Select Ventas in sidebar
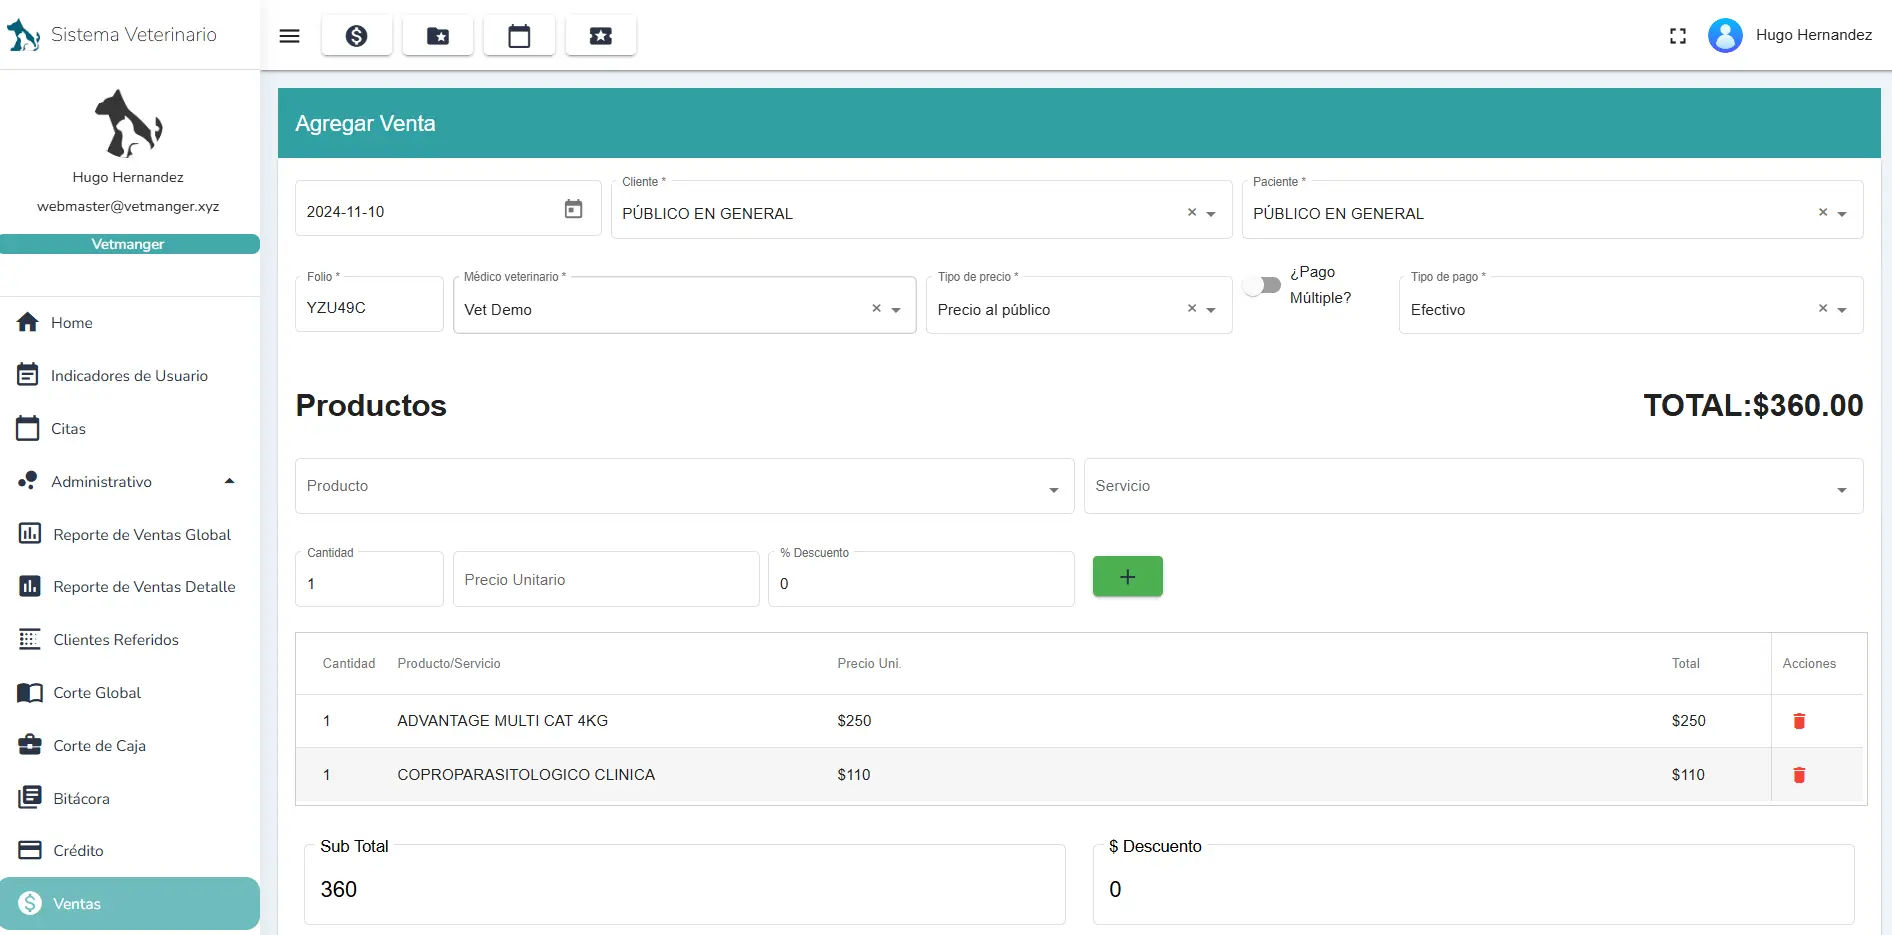Image resolution: width=1892 pixels, height=935 pixels. tap(130, 904)
